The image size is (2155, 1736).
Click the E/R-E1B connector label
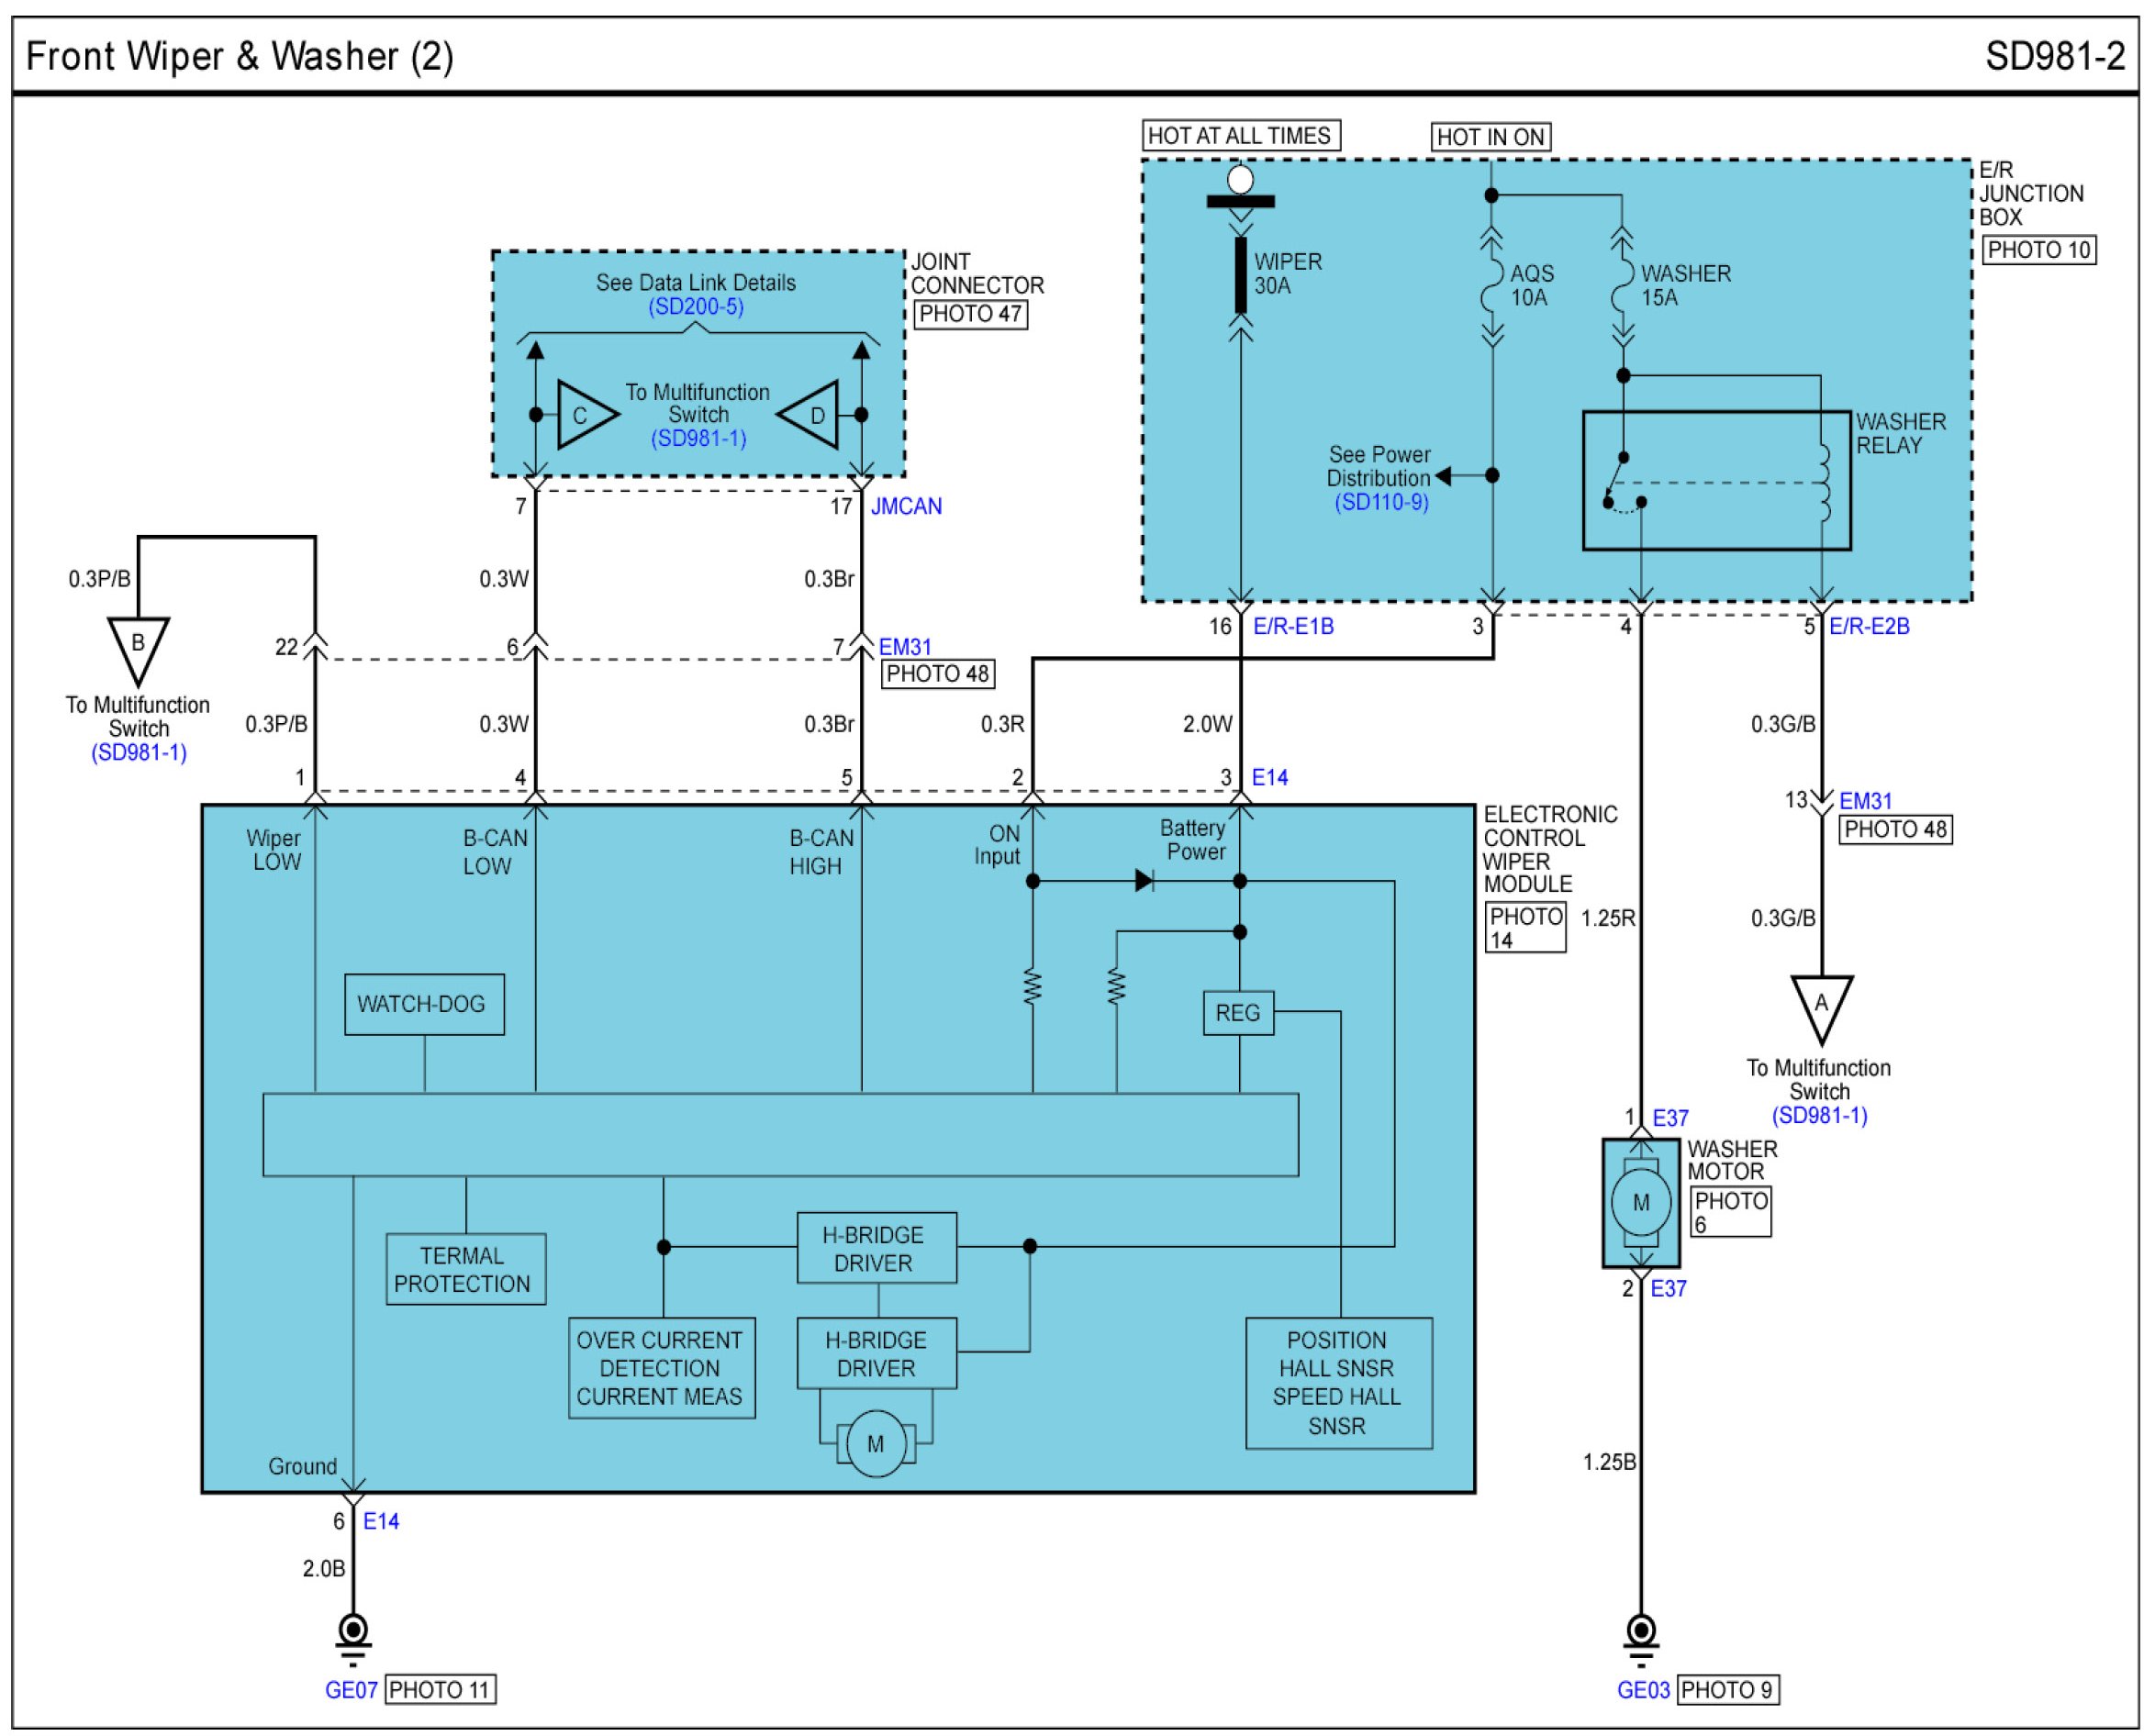pyautogui.click(x=1293, y=626)
